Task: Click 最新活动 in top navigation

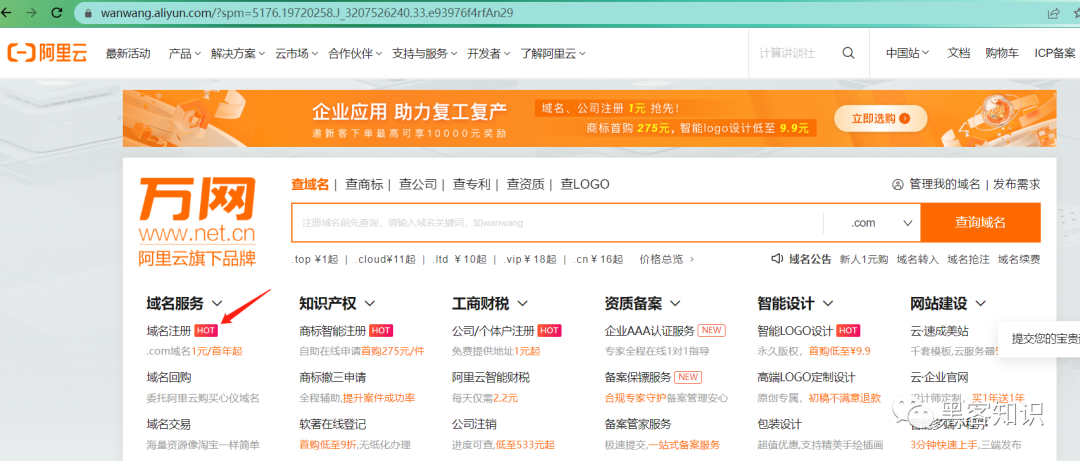Action: click(x=128, y=54)
